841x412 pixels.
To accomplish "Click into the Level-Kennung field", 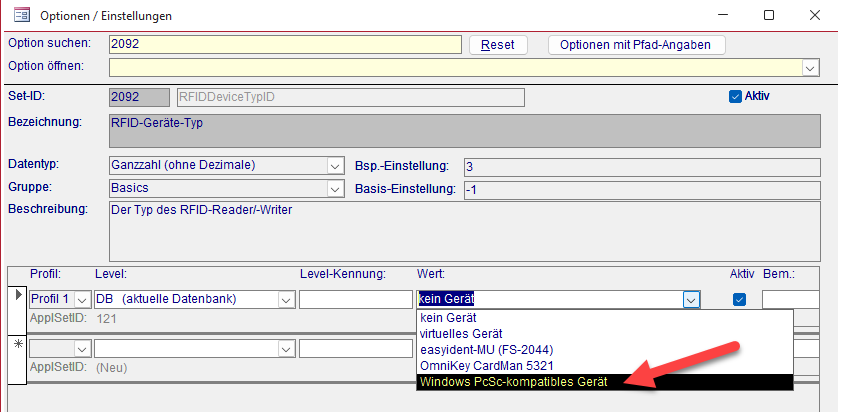I will (353, 299).
